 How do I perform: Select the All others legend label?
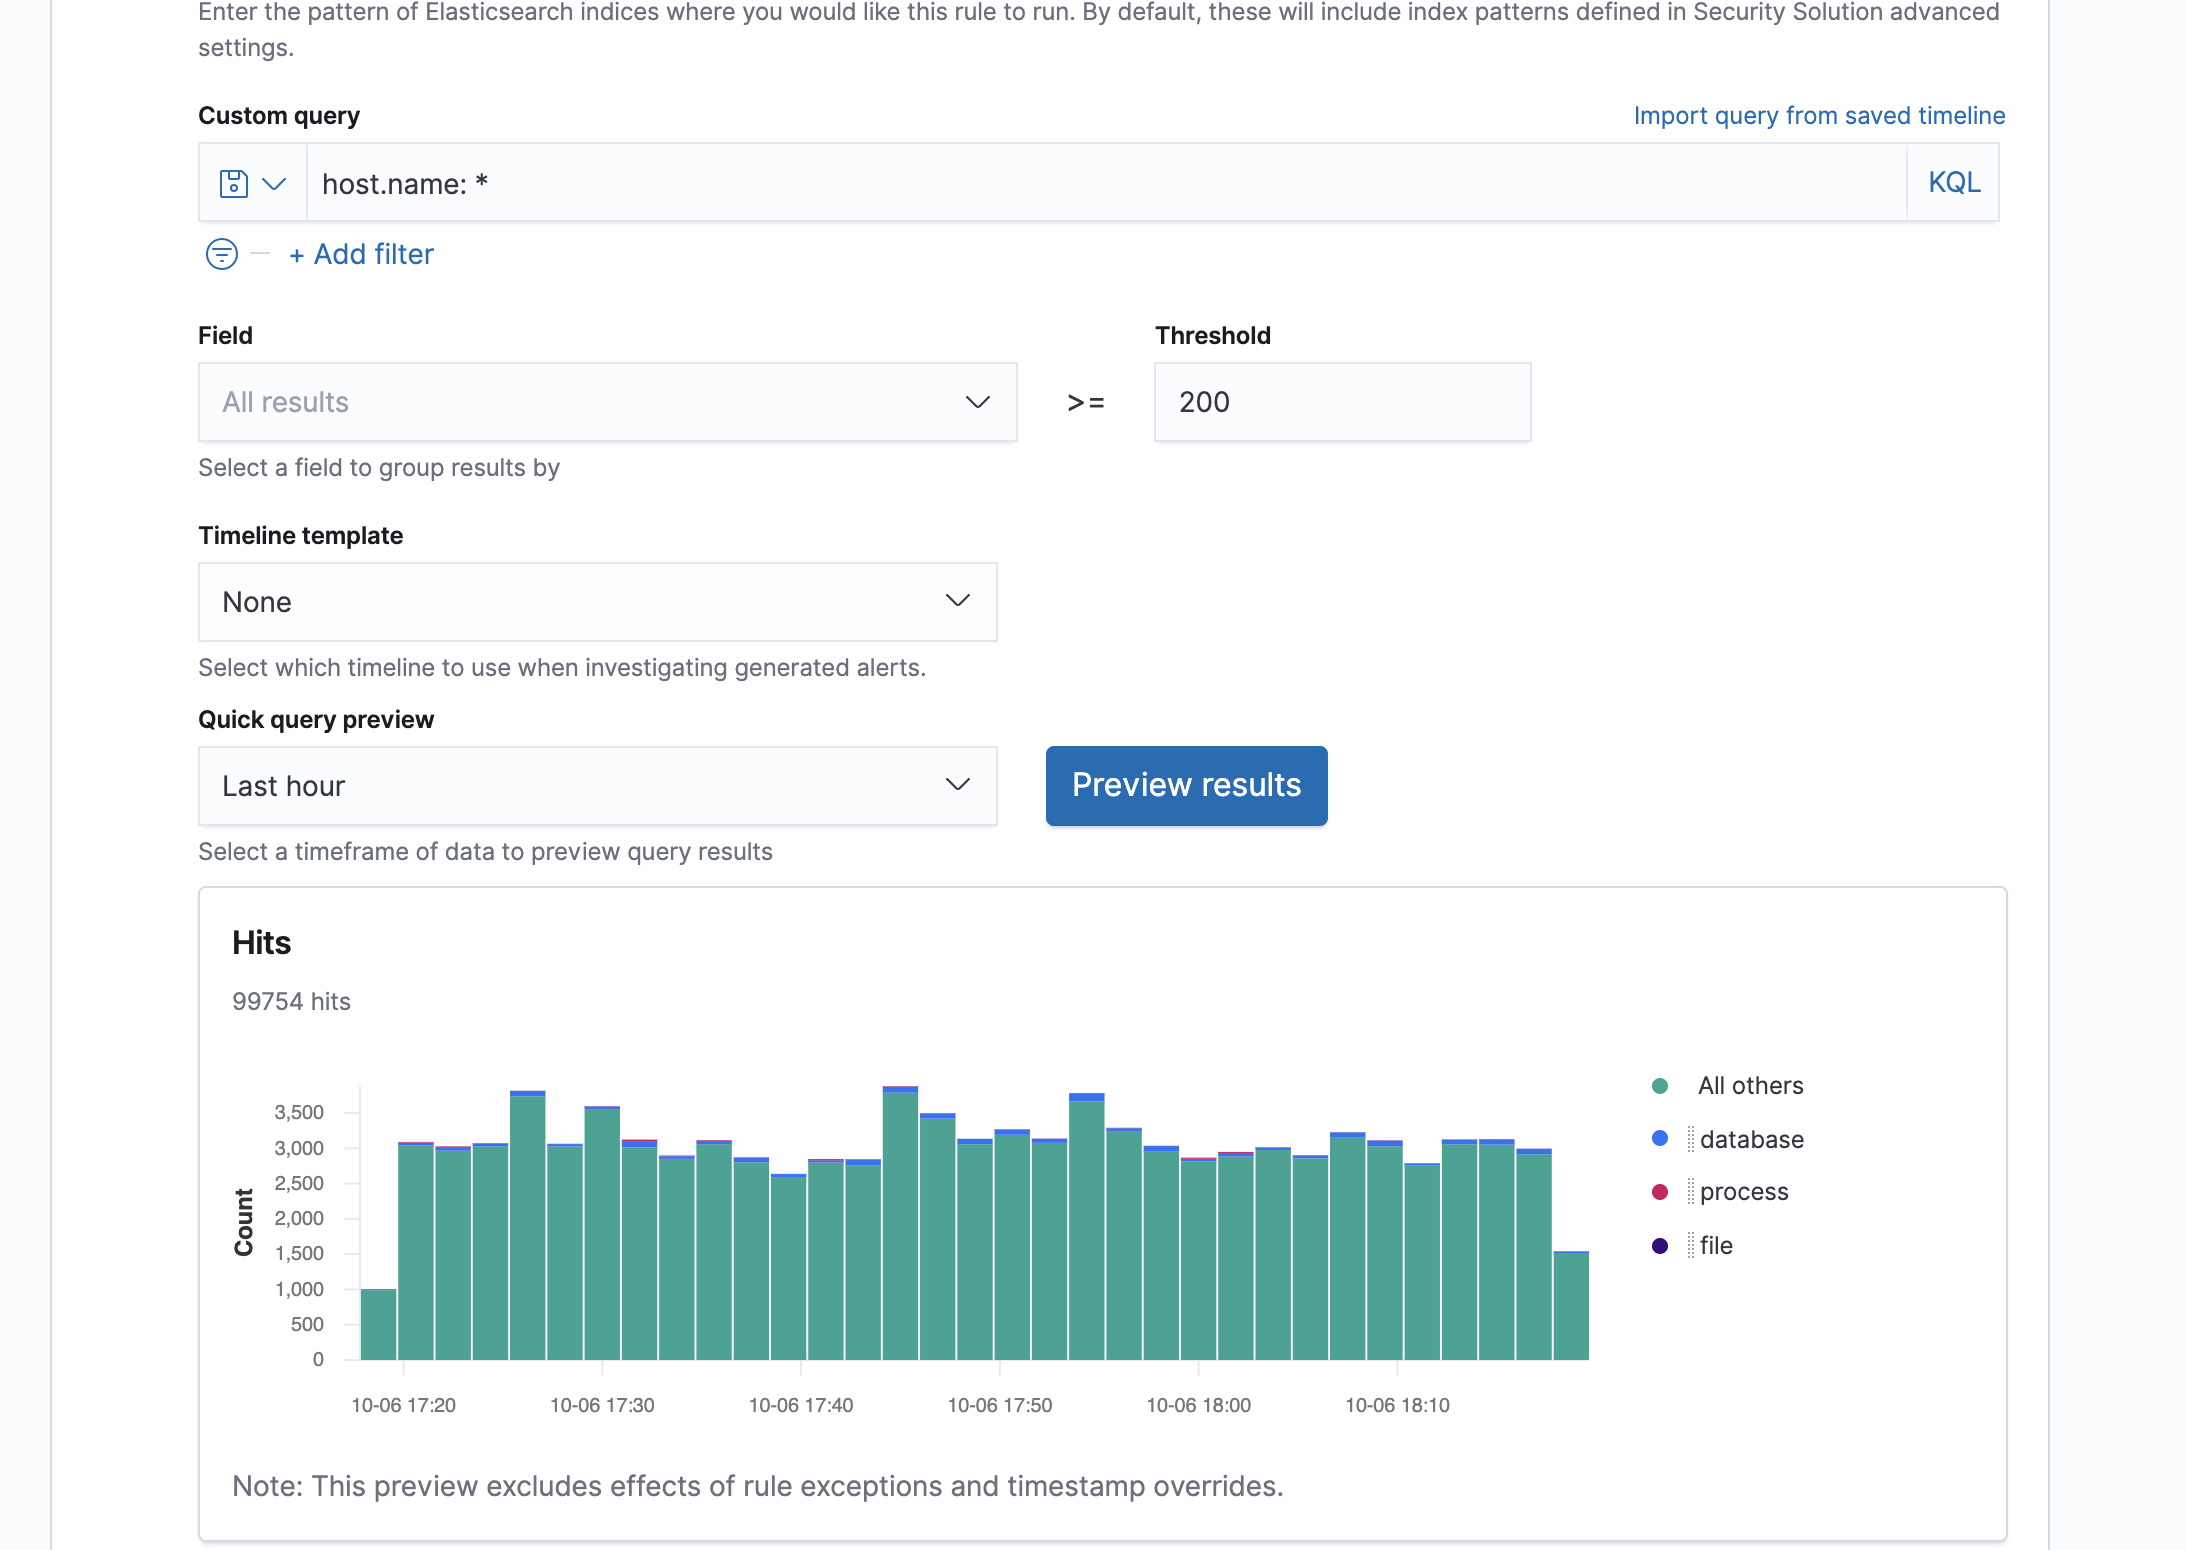point(1750,1086)
